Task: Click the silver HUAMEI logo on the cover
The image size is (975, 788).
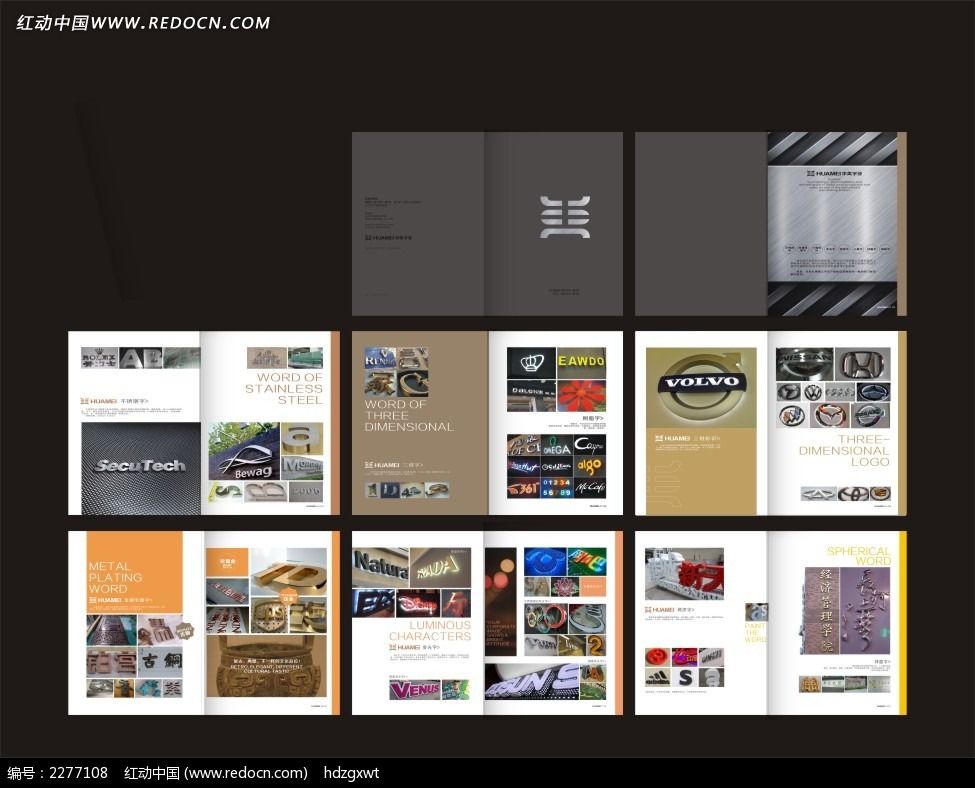Action: [565, 216]
